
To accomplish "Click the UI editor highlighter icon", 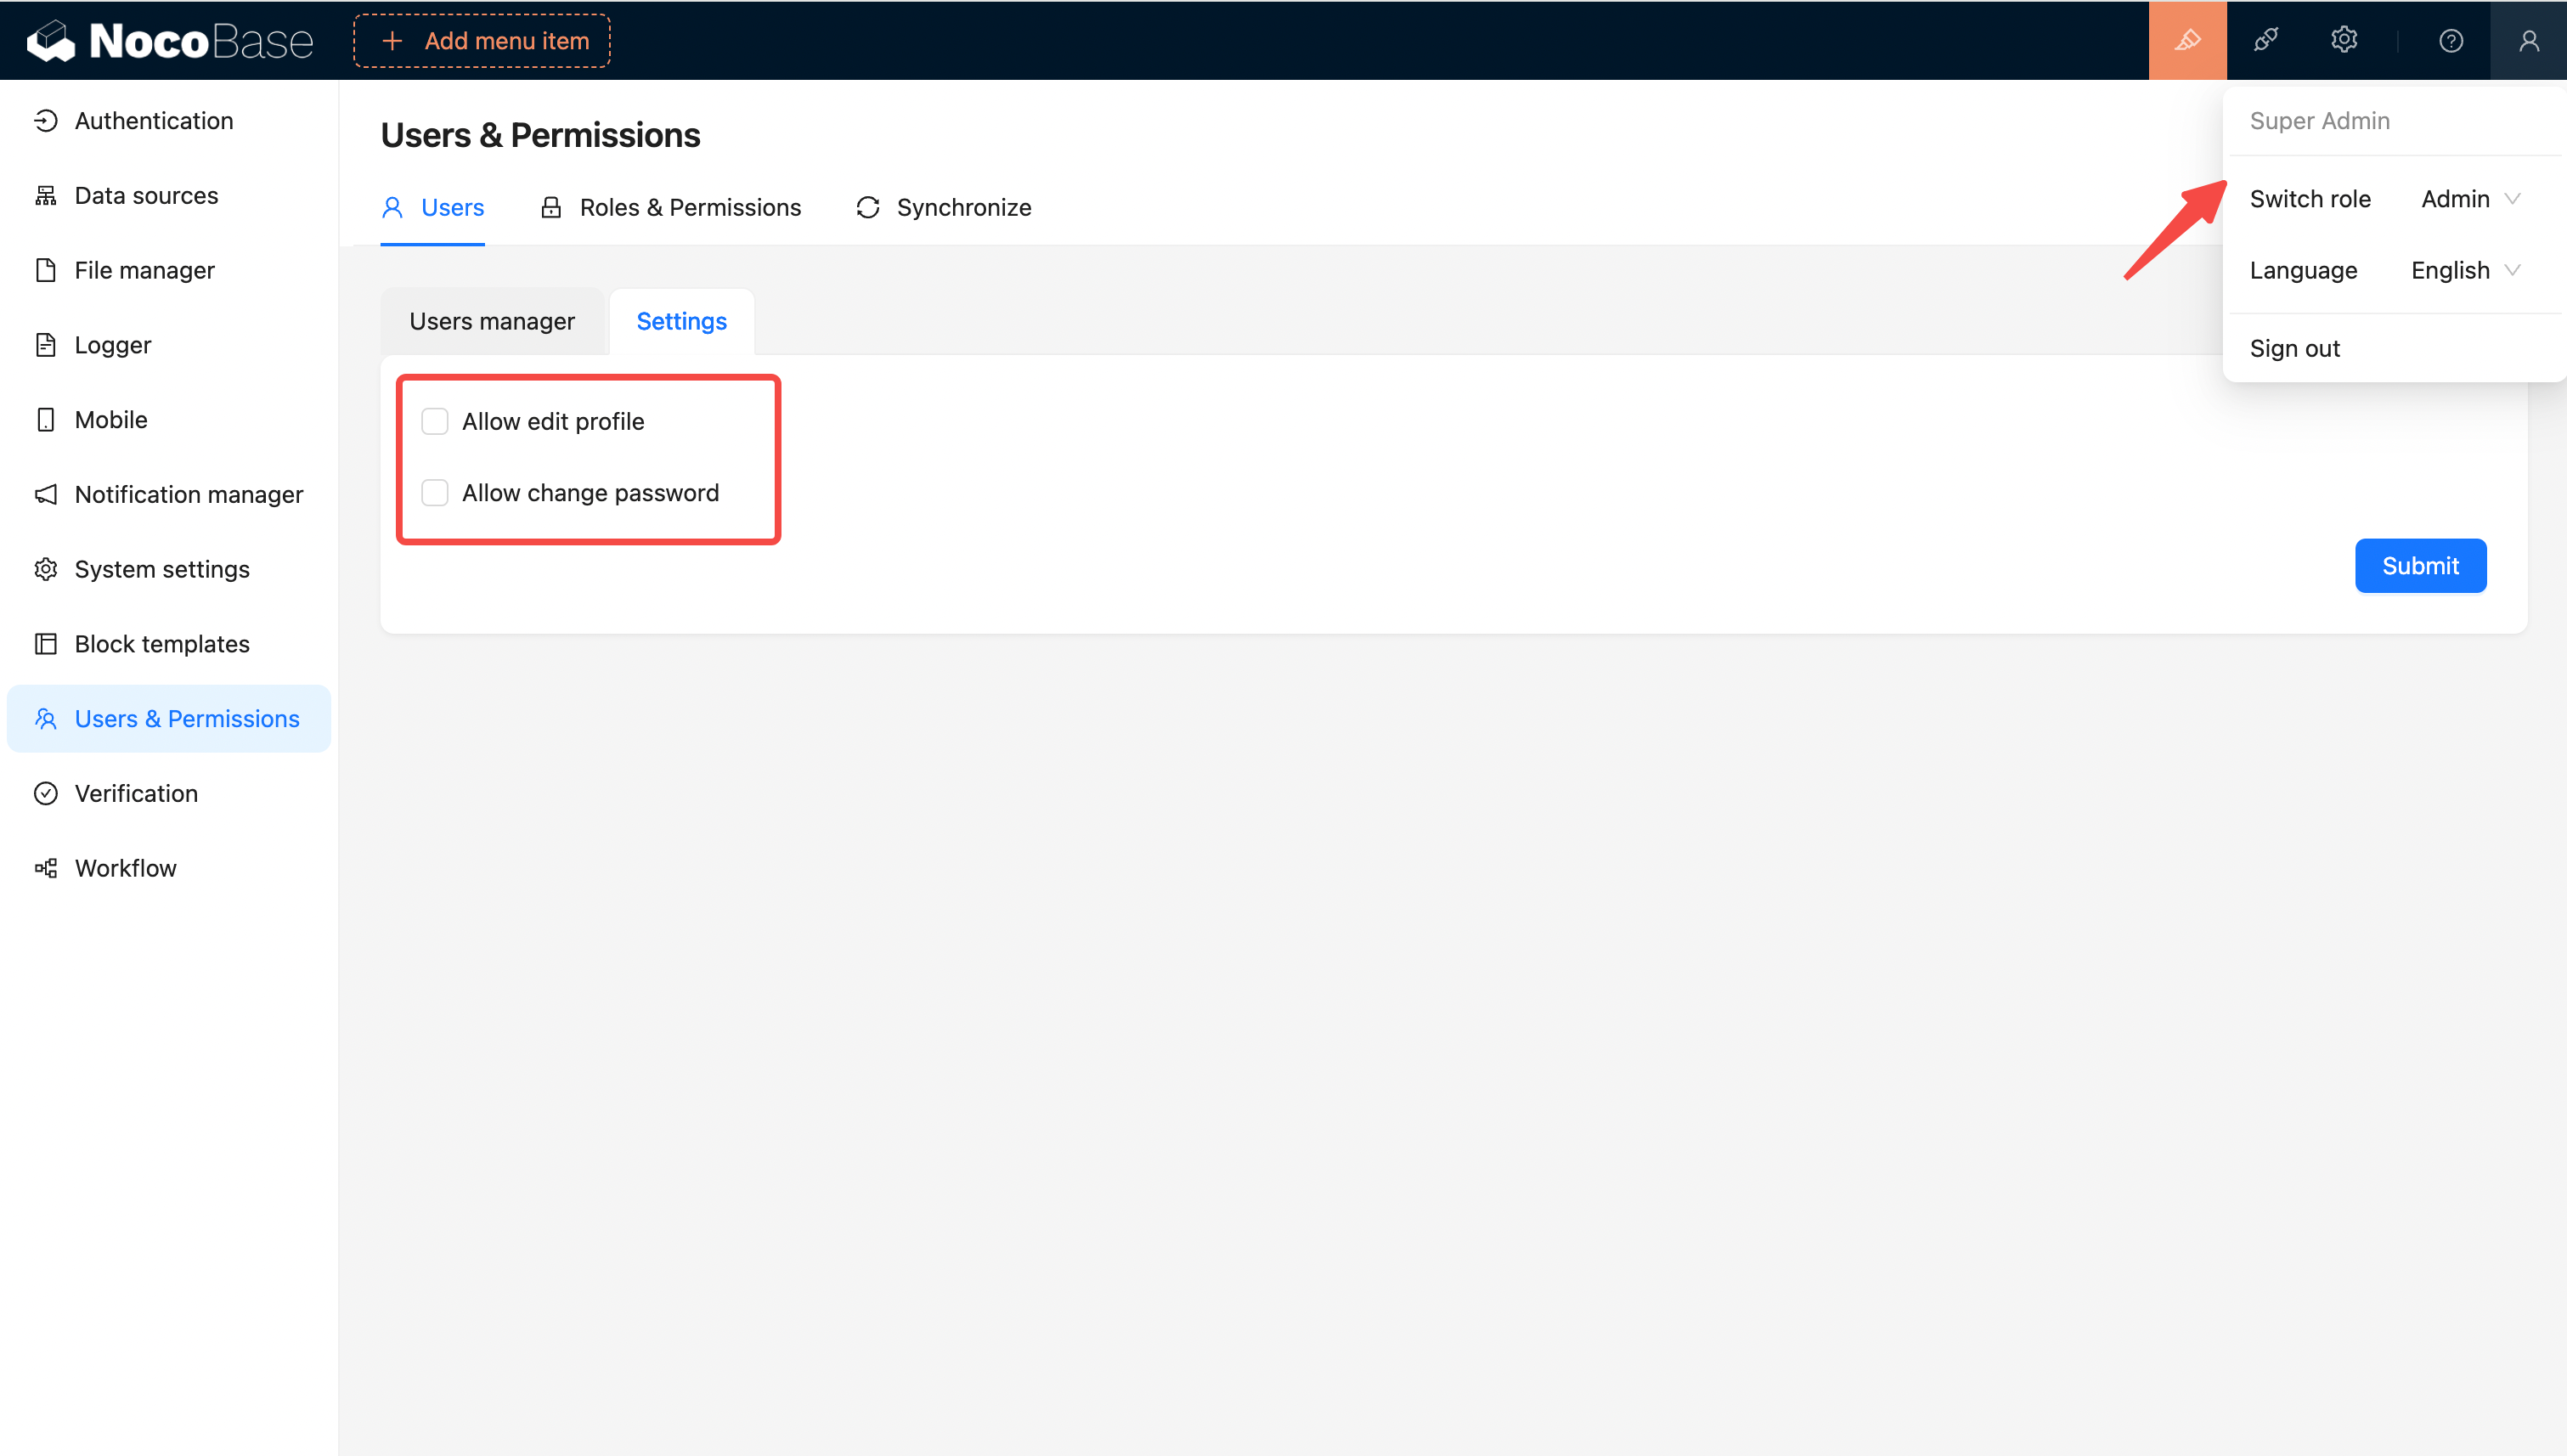I will (x=2187, y=40).
